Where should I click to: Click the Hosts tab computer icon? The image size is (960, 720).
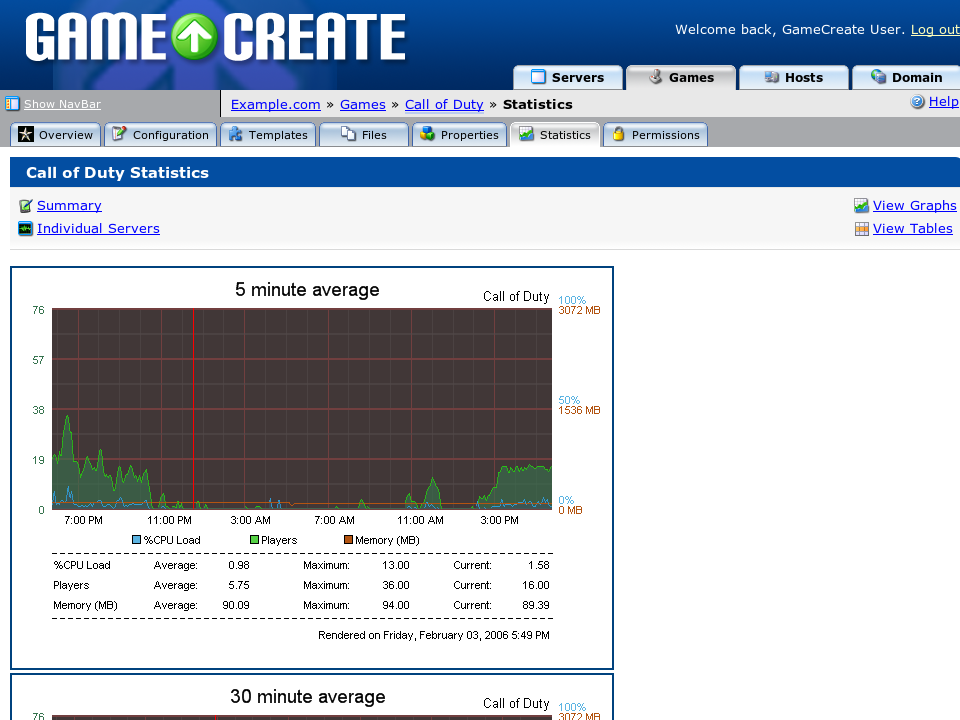pyautogui.click(x=771, y=77)
